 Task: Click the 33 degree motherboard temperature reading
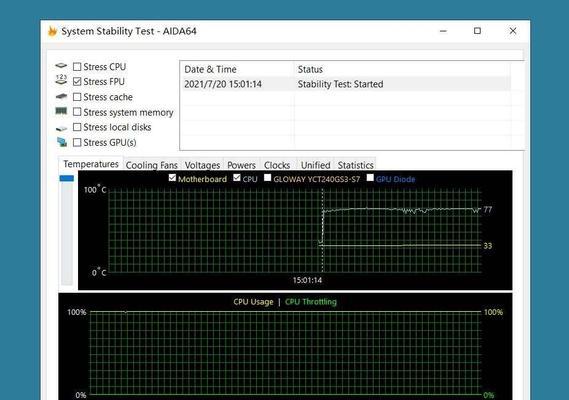tap(488, 246)
